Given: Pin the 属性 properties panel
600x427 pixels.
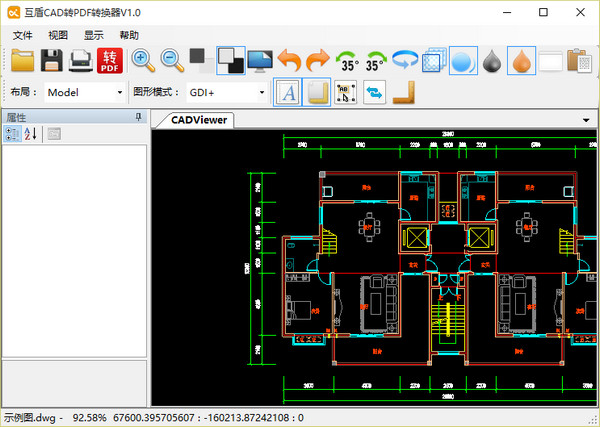Looking at the screenshot, I should pos(139,117).
